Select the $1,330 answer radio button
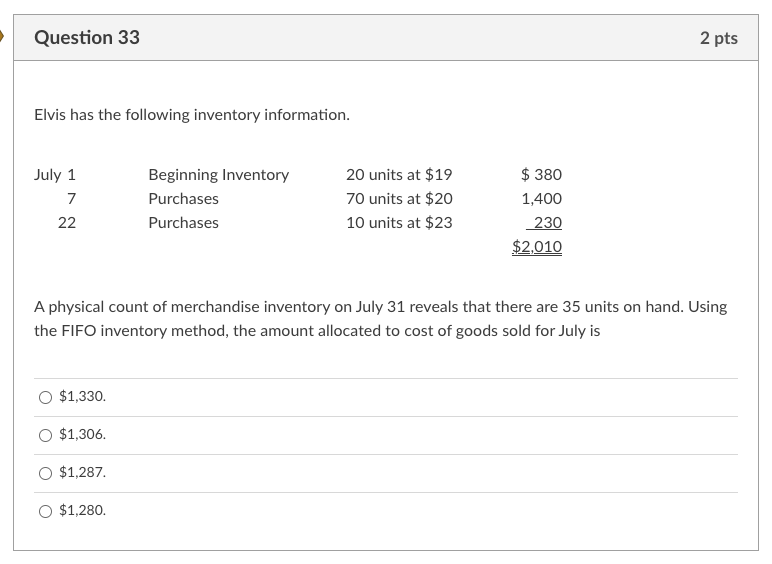The image size is (772, 564). (45, 397)
